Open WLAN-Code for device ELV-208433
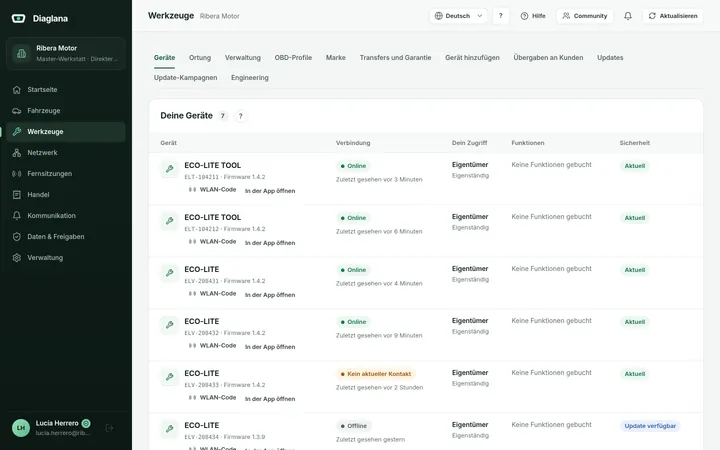Screen dimensions: 720x450 coord(212,398)
